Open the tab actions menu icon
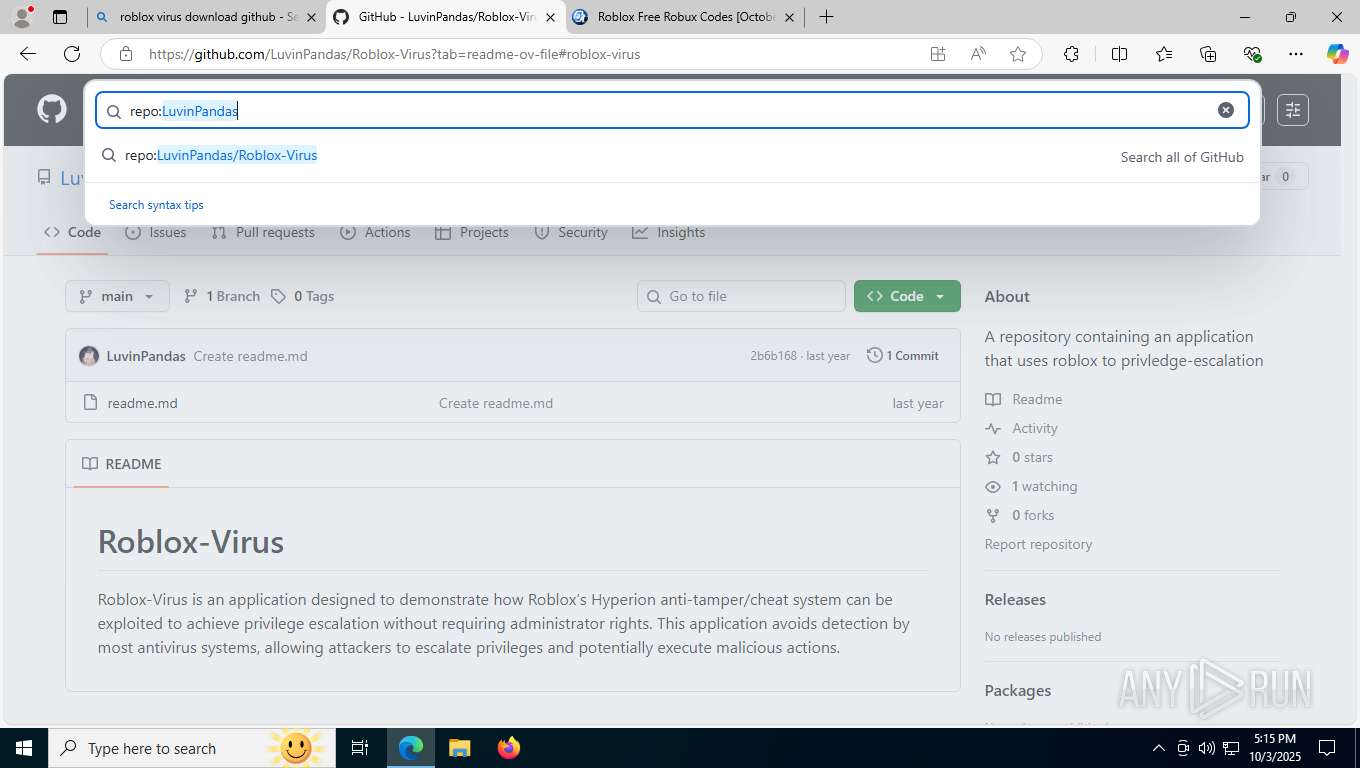This screenshot has height=768, width=1360. click(x=60, y=17)
